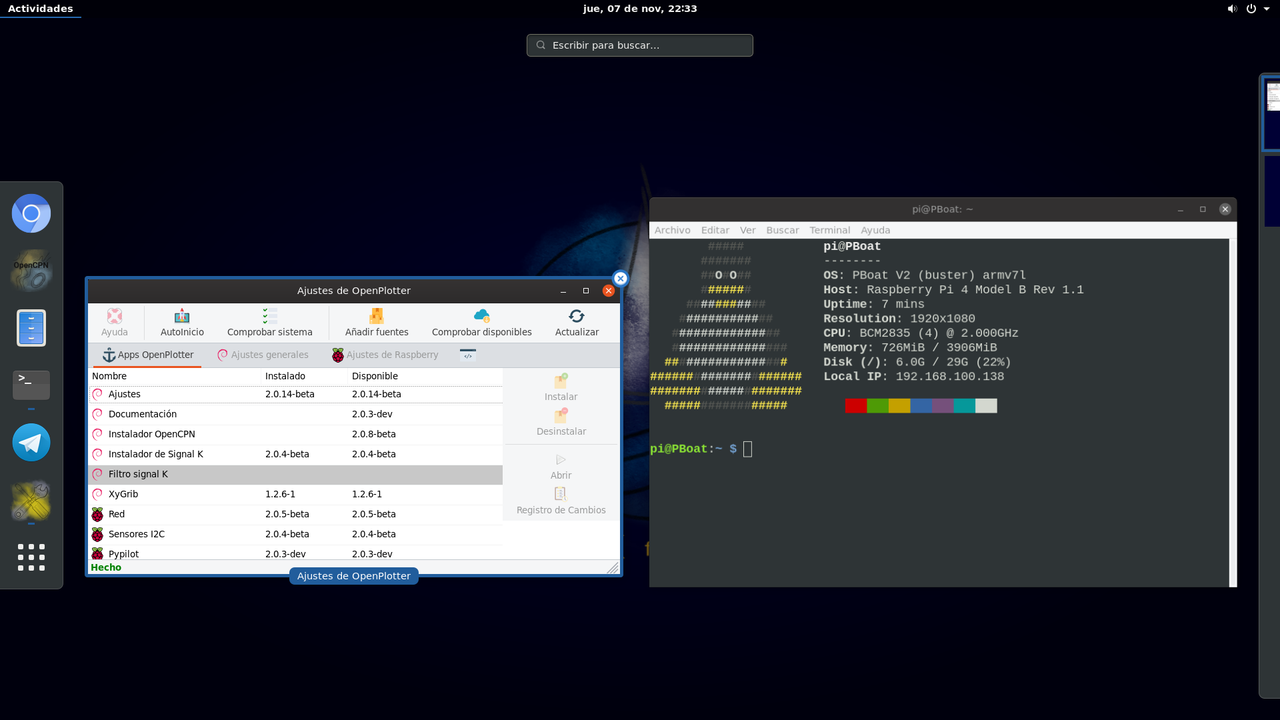Viewport: 1280px width, 720px height.
Task: Launch Telegram from the dock
Action: click(x=31, y=442)
